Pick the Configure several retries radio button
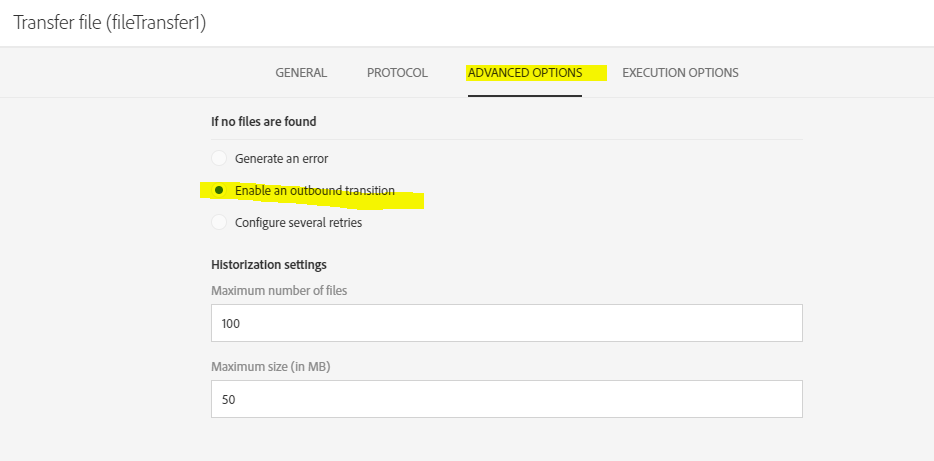Image resolution: width=934 pixels, height=461 pixels. [x=219, y=222]
